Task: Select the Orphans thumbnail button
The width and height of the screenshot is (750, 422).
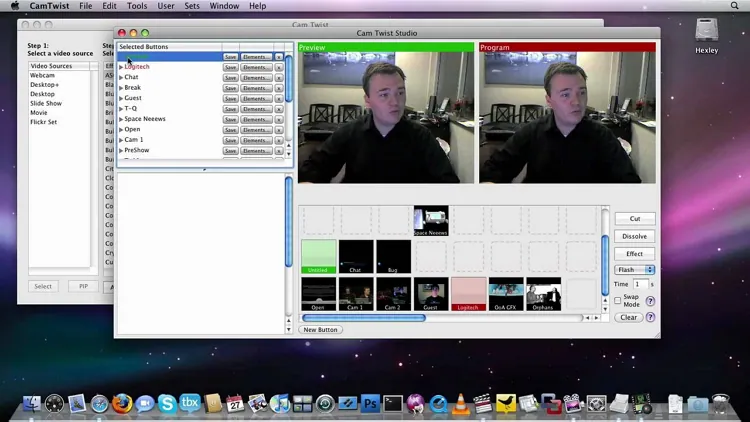Action: pyautogui.click(x=543, y=294)
